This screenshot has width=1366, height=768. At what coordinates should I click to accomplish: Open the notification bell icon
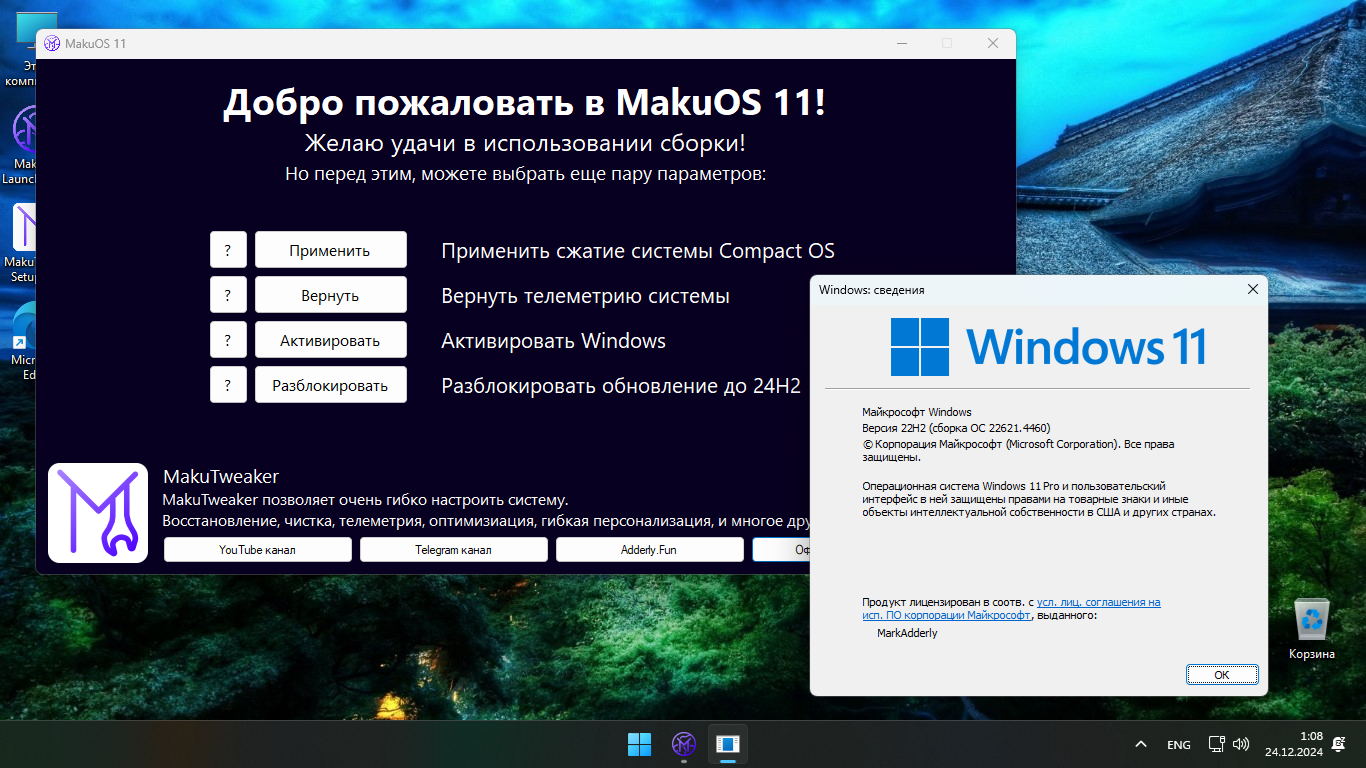coord(1338,744)
